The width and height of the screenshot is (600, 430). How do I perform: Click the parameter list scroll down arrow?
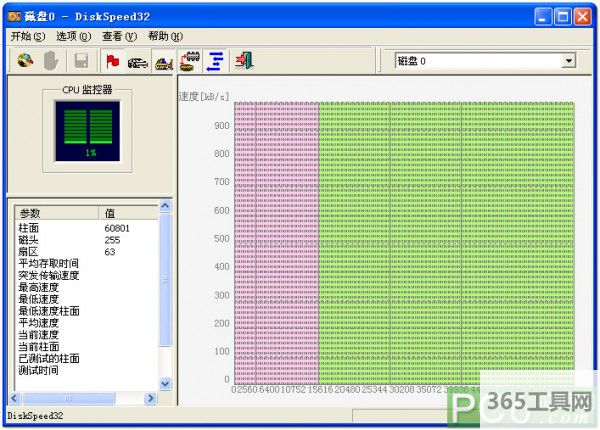pos(166,384)
